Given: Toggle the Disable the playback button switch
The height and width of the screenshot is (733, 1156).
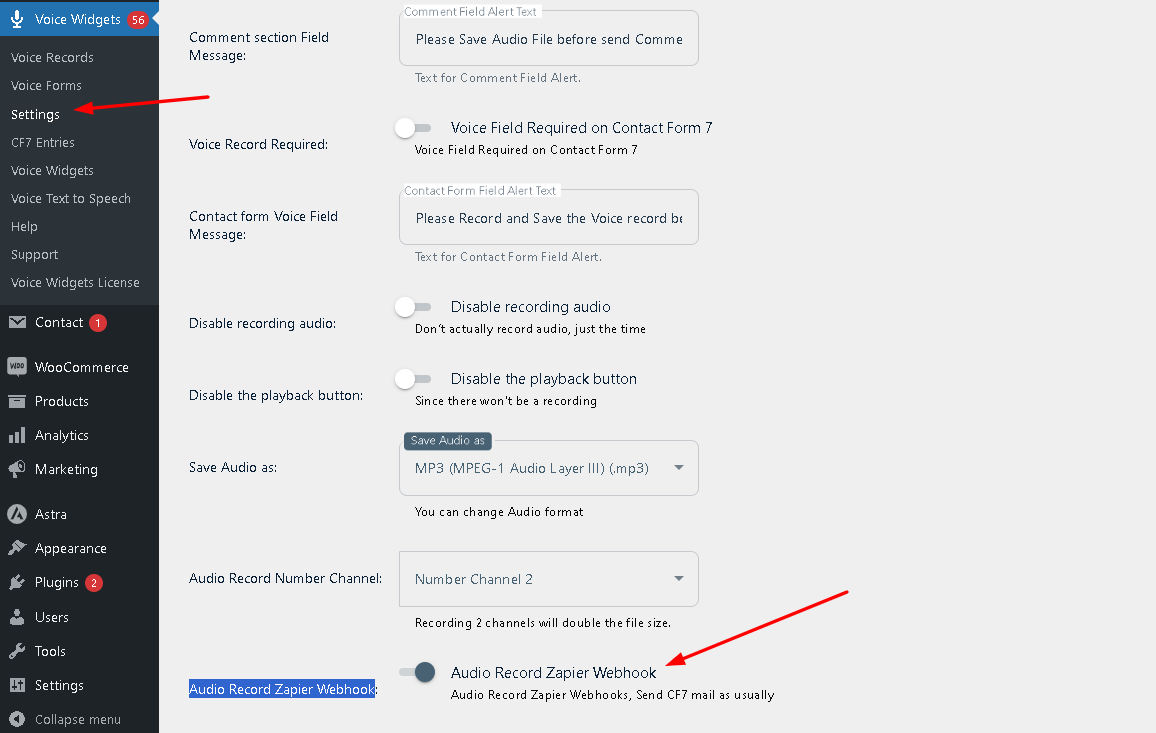Looking at the screenshot, I should click(x=414, y=379).
